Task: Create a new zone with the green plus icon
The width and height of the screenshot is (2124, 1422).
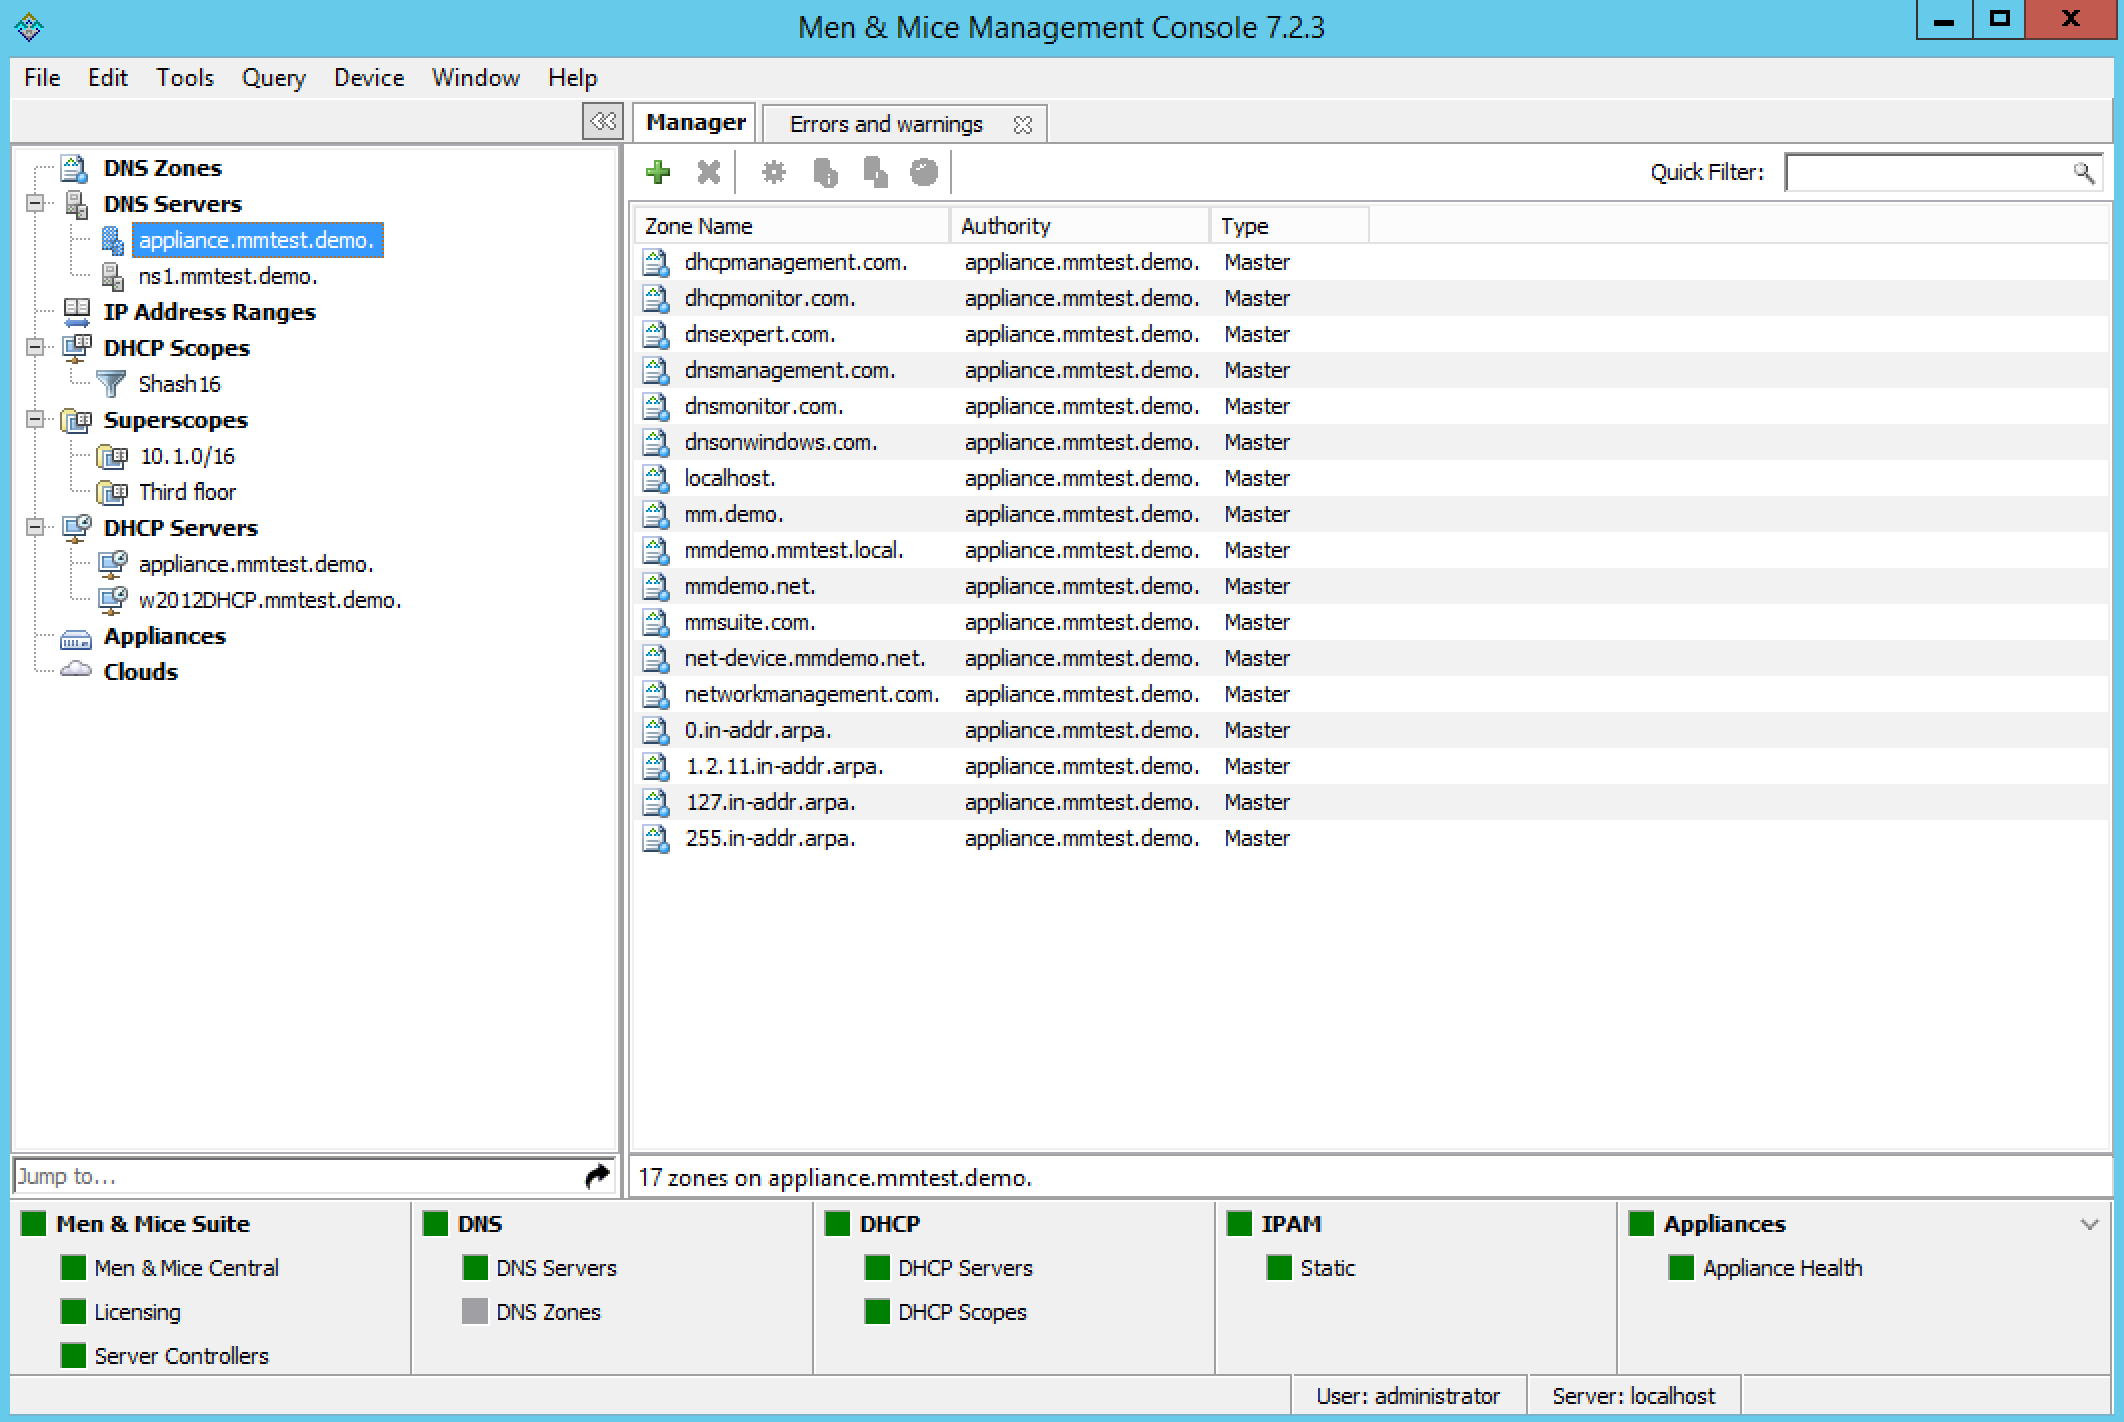Action: tap(658, 171)
